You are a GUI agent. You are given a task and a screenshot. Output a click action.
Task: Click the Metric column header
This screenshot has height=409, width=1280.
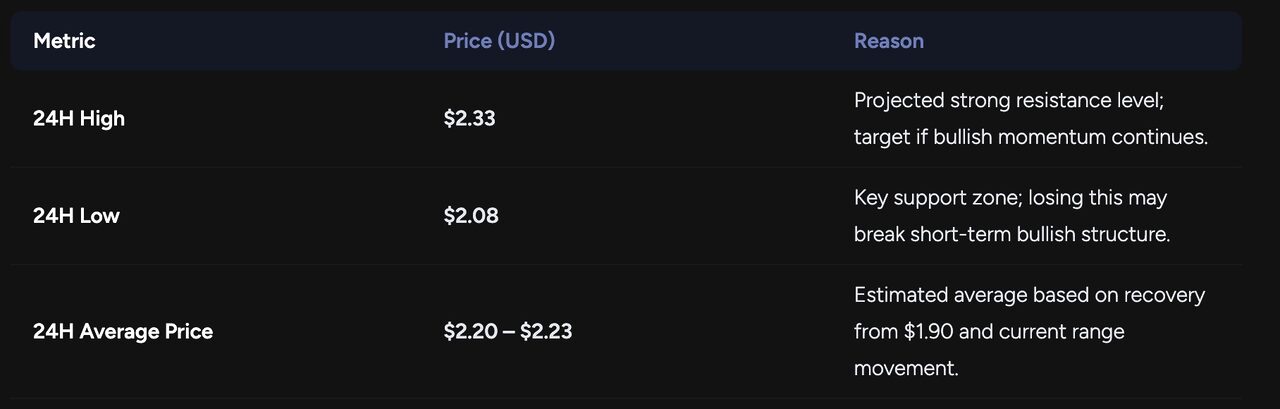[x=64, y=41]
